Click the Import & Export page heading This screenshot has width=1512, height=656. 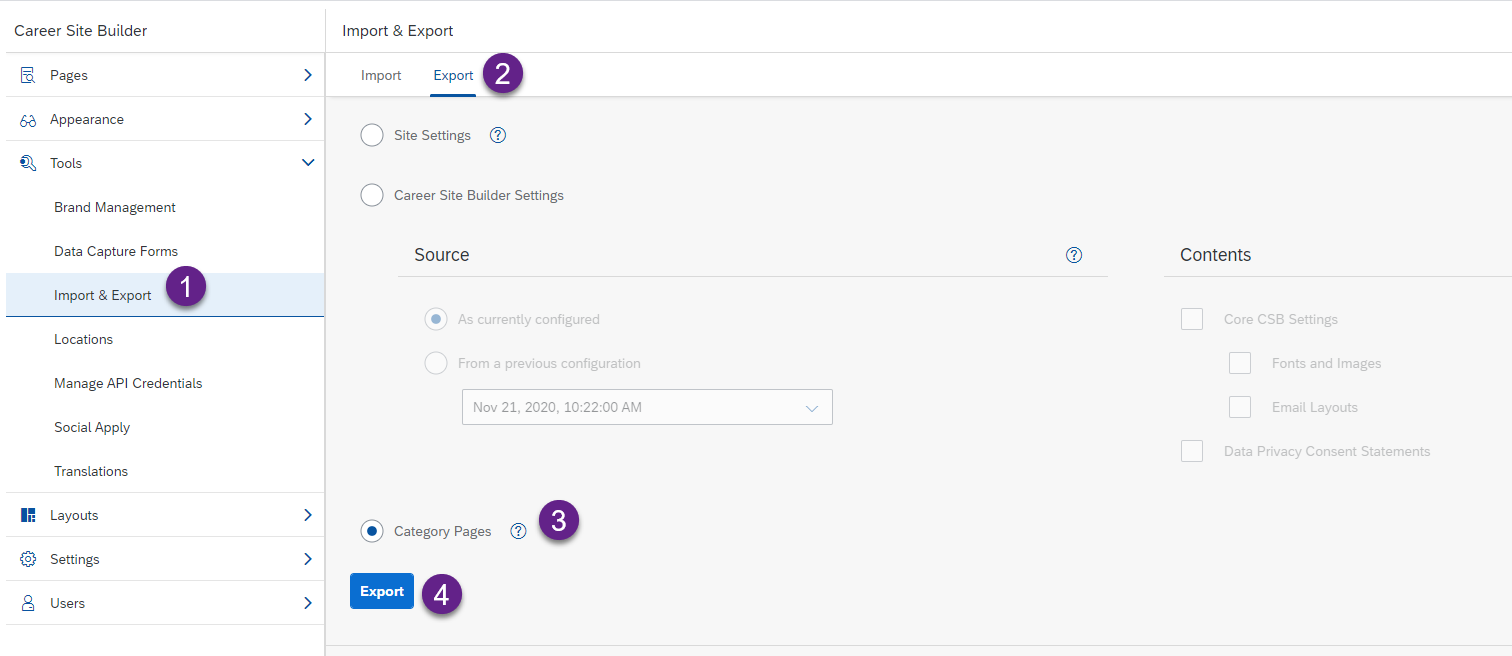click(x=398, y=31)
